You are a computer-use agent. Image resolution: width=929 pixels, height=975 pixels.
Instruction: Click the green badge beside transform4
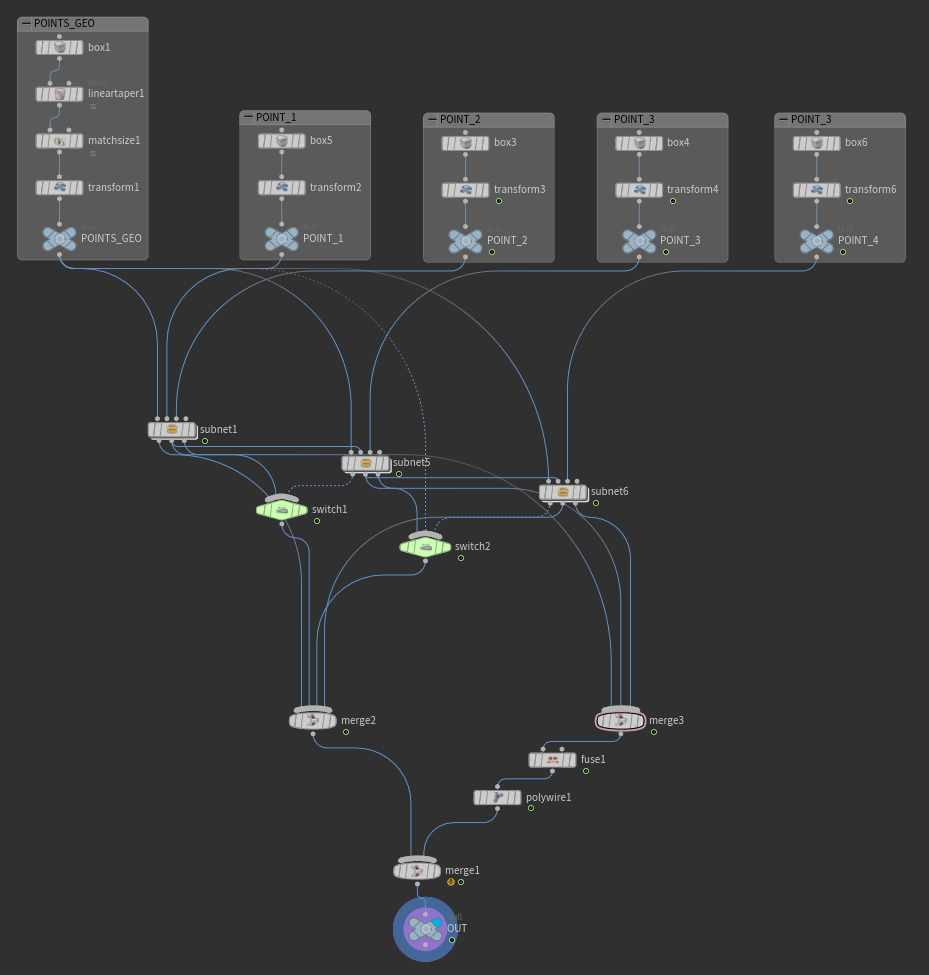click(x=673, y=201)
